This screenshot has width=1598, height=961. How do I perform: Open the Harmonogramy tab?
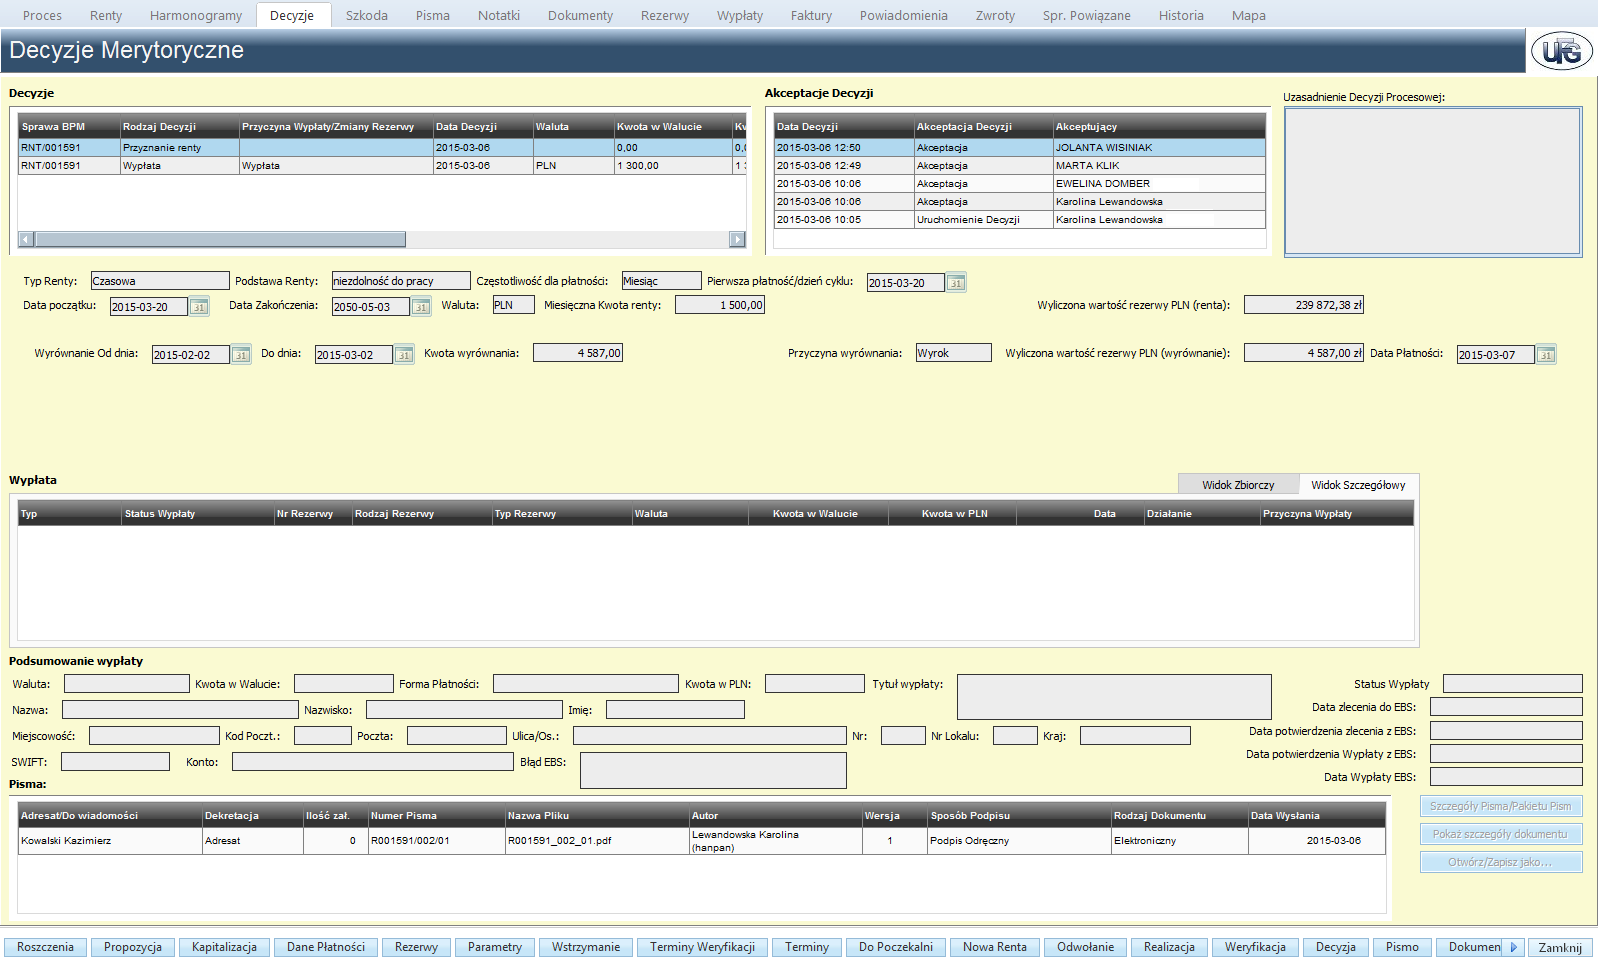[196, 15]
